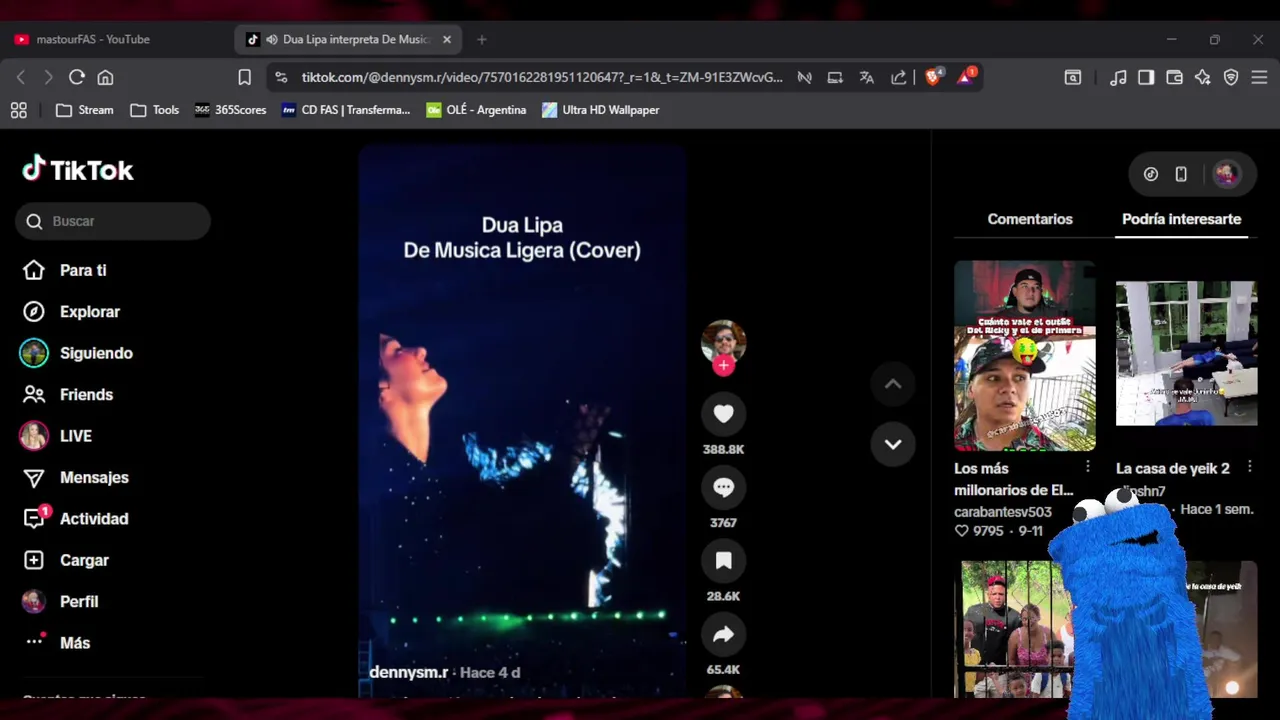Follow creator with the red plus badge
Screen dimensions: 1280x720
tap(723, 366)
